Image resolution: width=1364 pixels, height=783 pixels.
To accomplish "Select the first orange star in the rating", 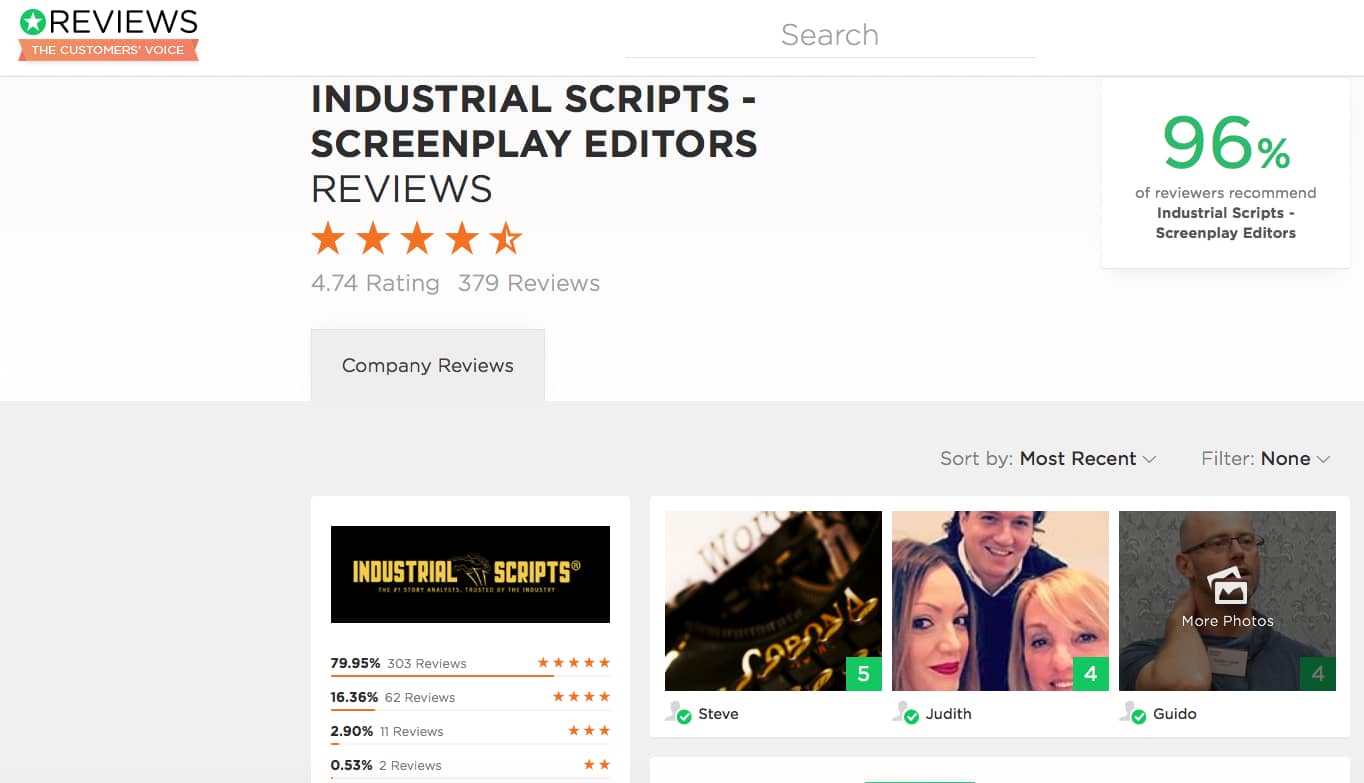I will pyautogui.click(x=327, y=238).
